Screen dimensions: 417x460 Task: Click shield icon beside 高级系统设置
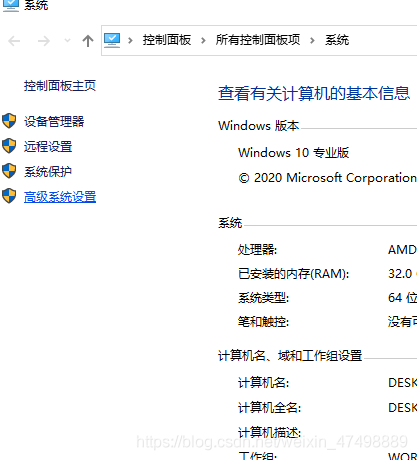pyautogui.click(x=9, y=196)
